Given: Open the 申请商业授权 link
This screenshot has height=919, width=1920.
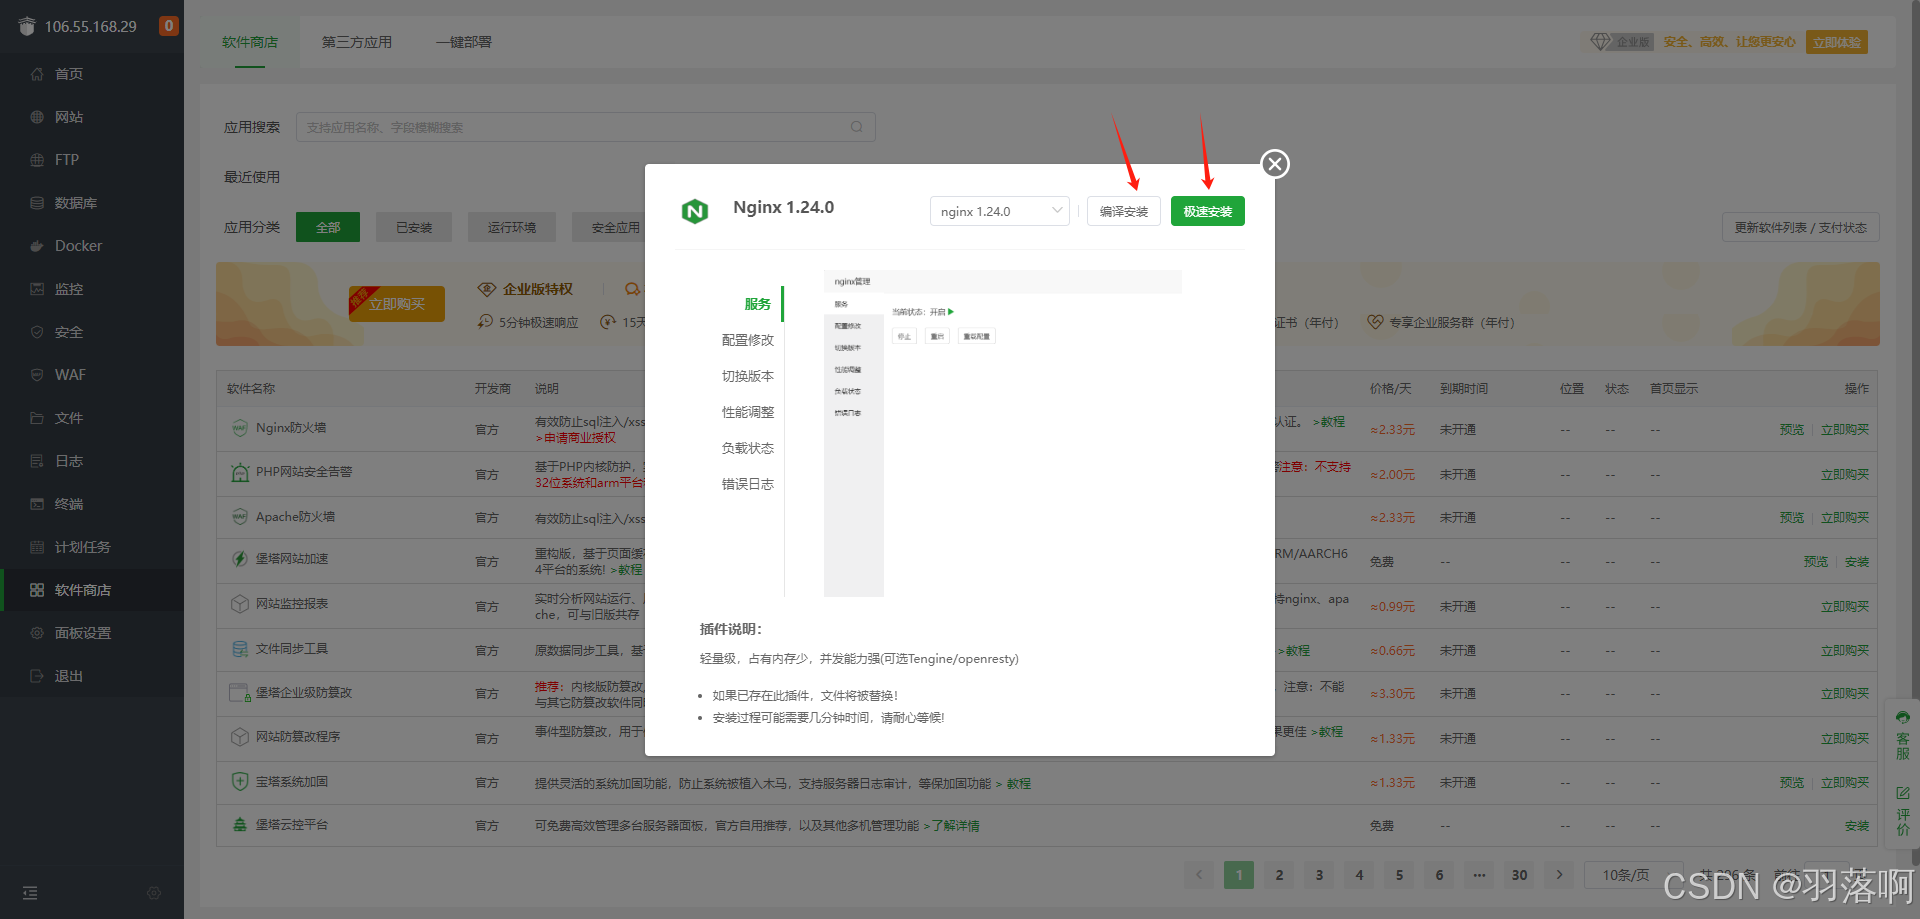Looking at the screenshot, I should (580, 438).
